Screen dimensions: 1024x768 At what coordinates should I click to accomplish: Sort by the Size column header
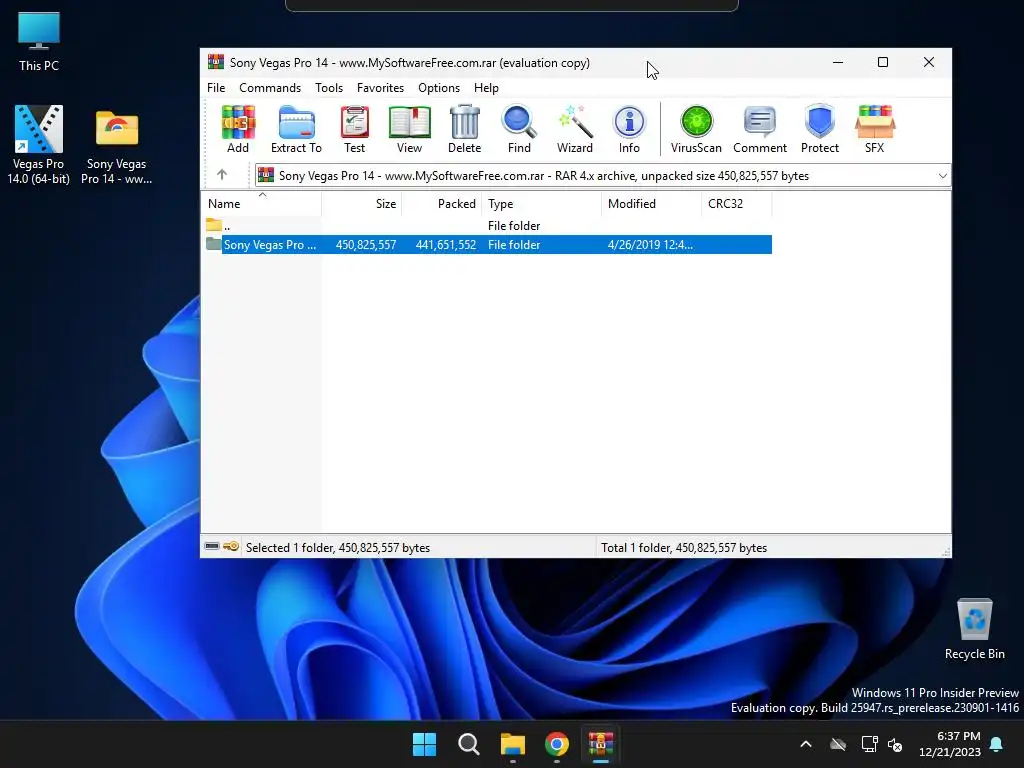[x=361, y=204]
